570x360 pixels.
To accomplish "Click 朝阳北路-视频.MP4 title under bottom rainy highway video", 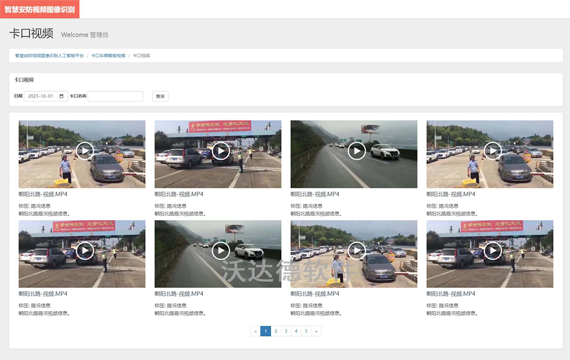I will [x=179, y=293].
